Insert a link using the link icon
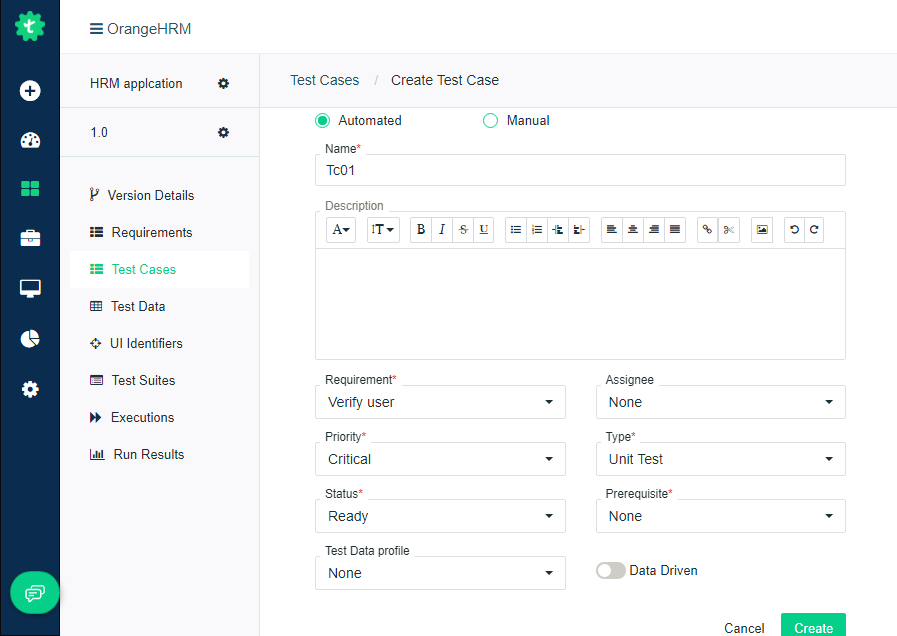Viewport: 897px width, 636px height. tap(707, 230)
